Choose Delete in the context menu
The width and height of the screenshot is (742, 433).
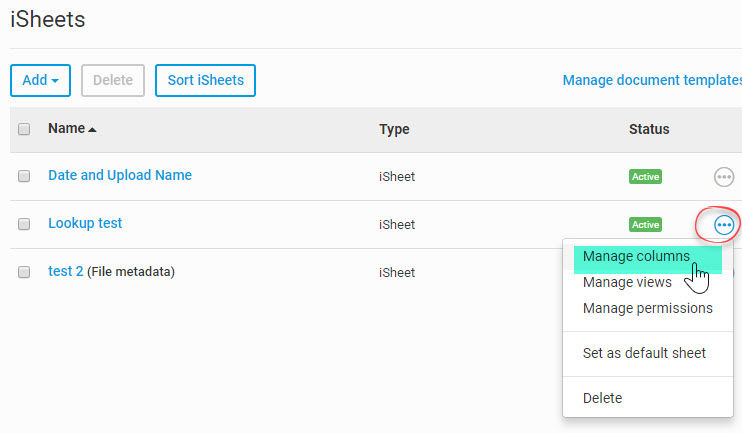pos(602,398)
